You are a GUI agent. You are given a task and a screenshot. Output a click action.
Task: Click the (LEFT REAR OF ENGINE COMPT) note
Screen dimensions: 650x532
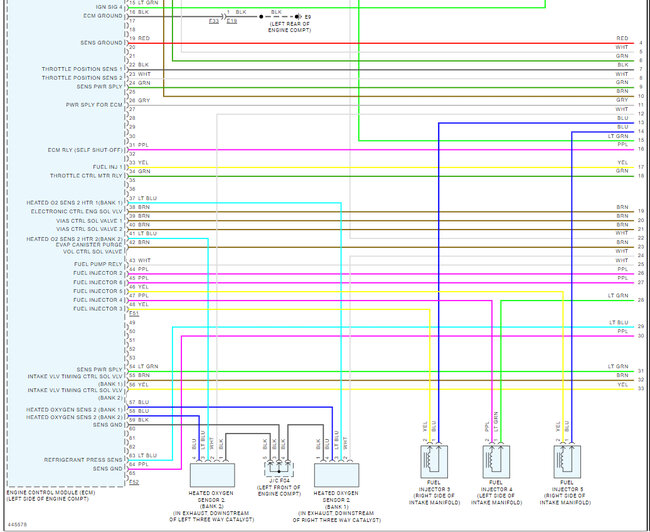coord(289,27)
